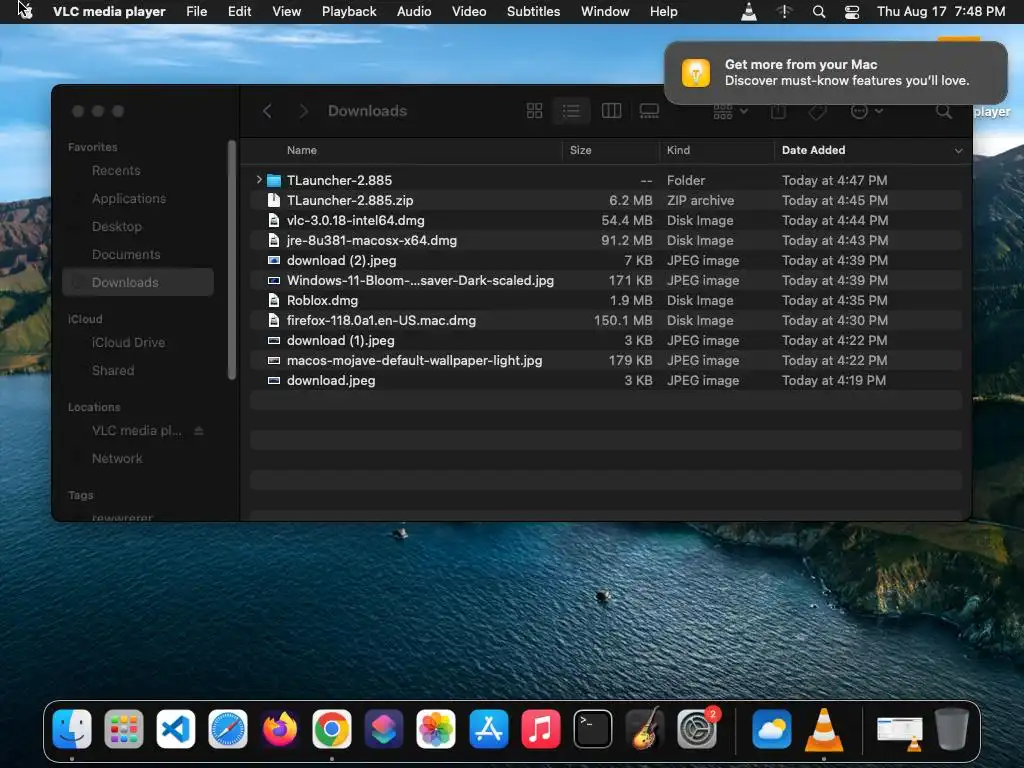Image resolution: width=1024 pixels, height=768 pixels.
Task: Switch Finder to list view
Action: (571, 111)
